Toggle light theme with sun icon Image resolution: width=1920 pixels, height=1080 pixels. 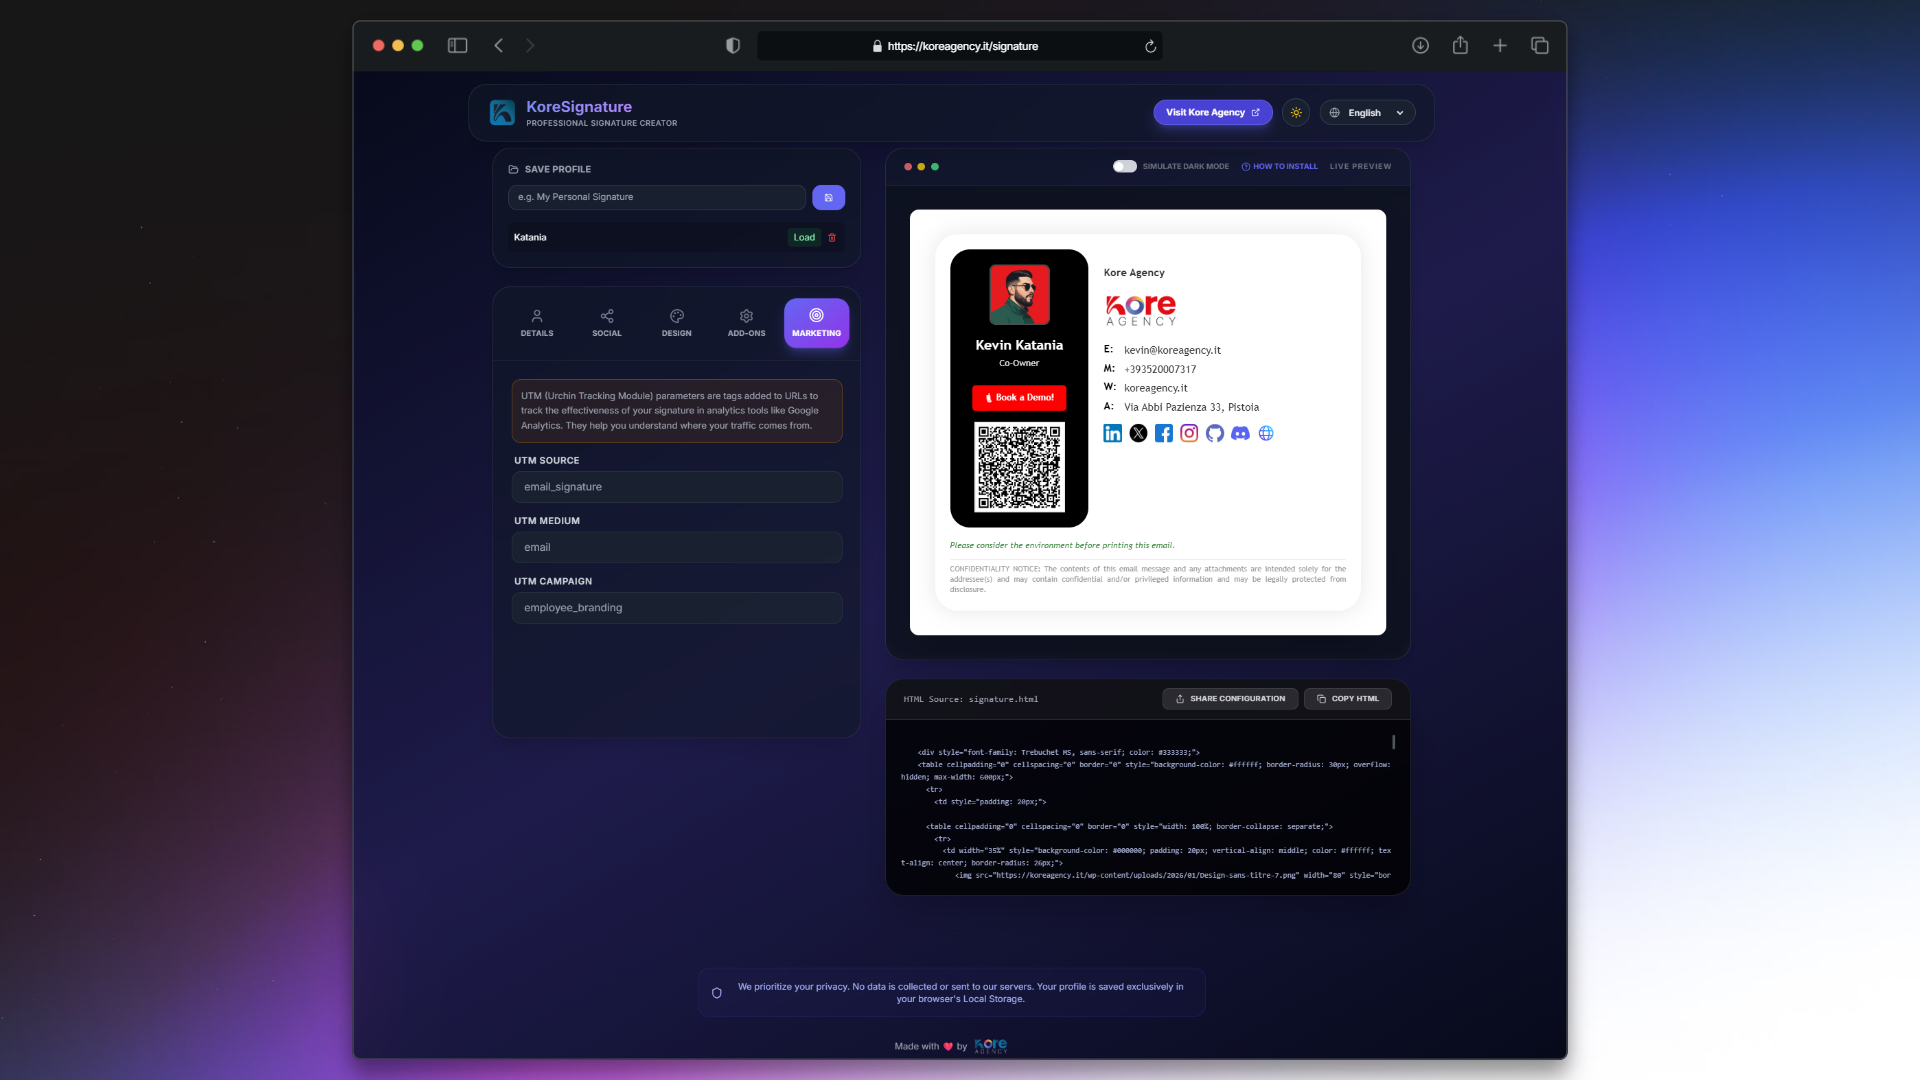[x=1296, y=113]
